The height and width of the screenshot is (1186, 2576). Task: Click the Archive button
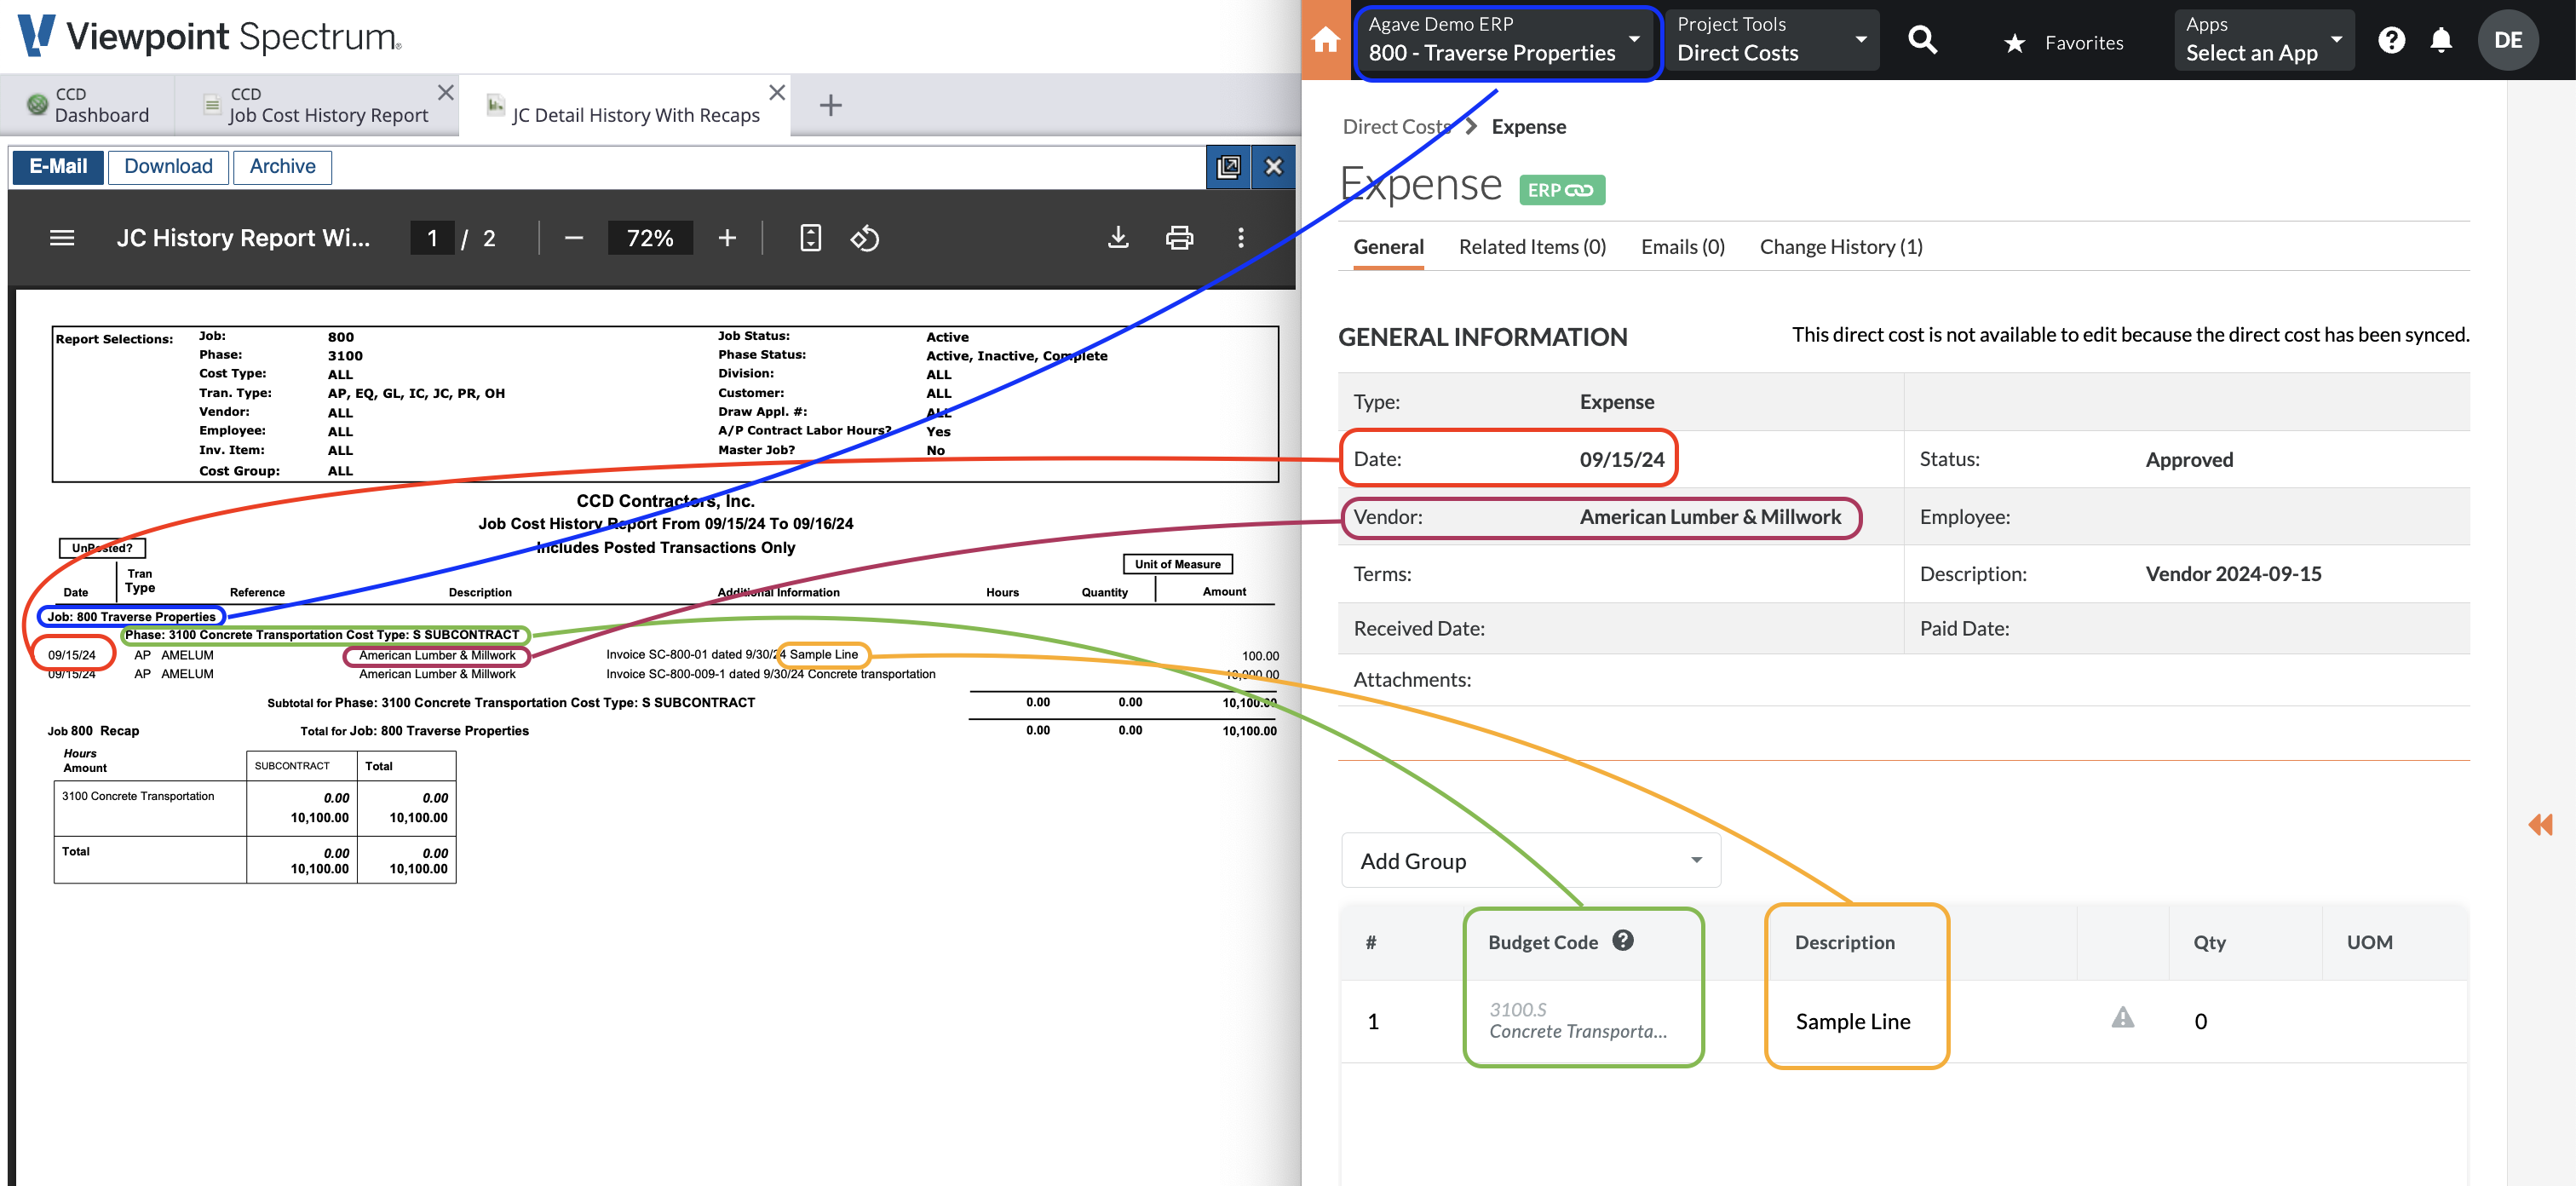[x=282, y=167]
